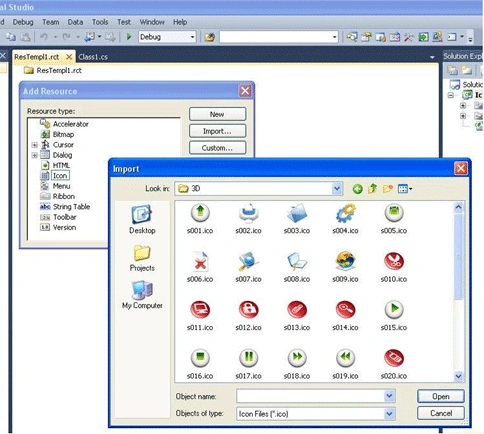Viewport: 484px width, 434px height.
Task: Open the Tools menu
Action: coord(100,22)
